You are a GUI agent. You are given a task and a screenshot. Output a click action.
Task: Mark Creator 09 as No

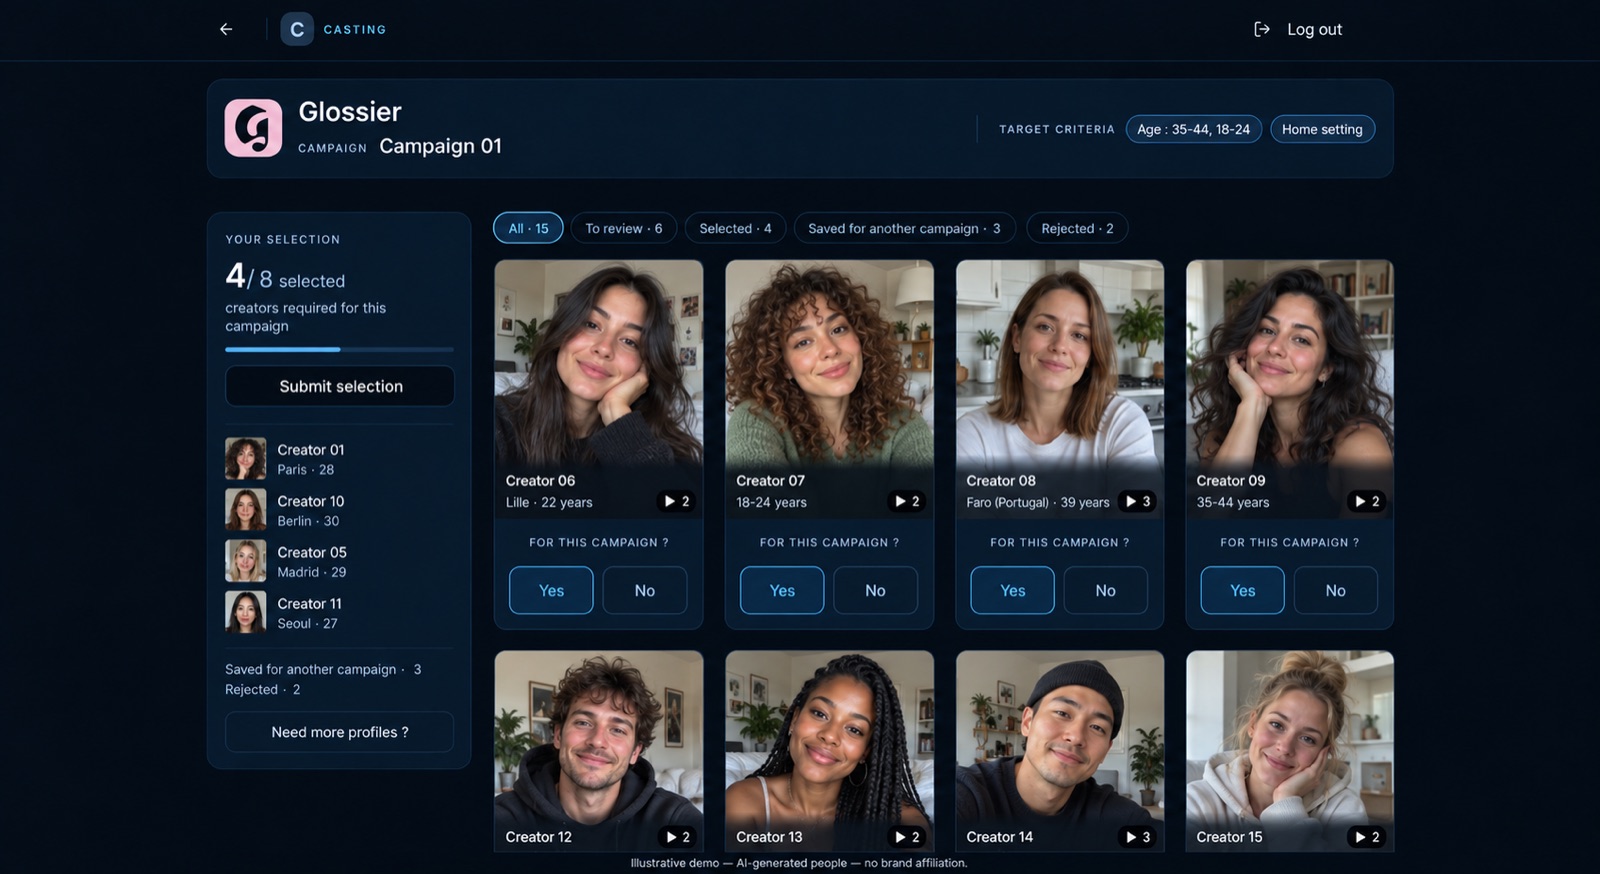1335,590
